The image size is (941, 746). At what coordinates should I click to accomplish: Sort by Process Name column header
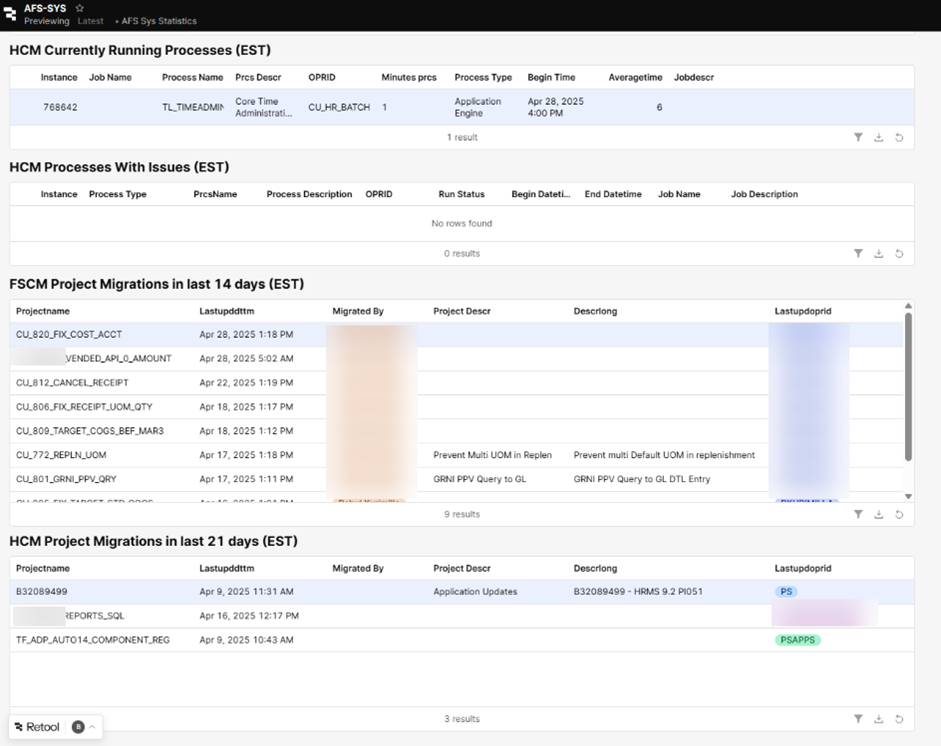click(x=193, y=77)
